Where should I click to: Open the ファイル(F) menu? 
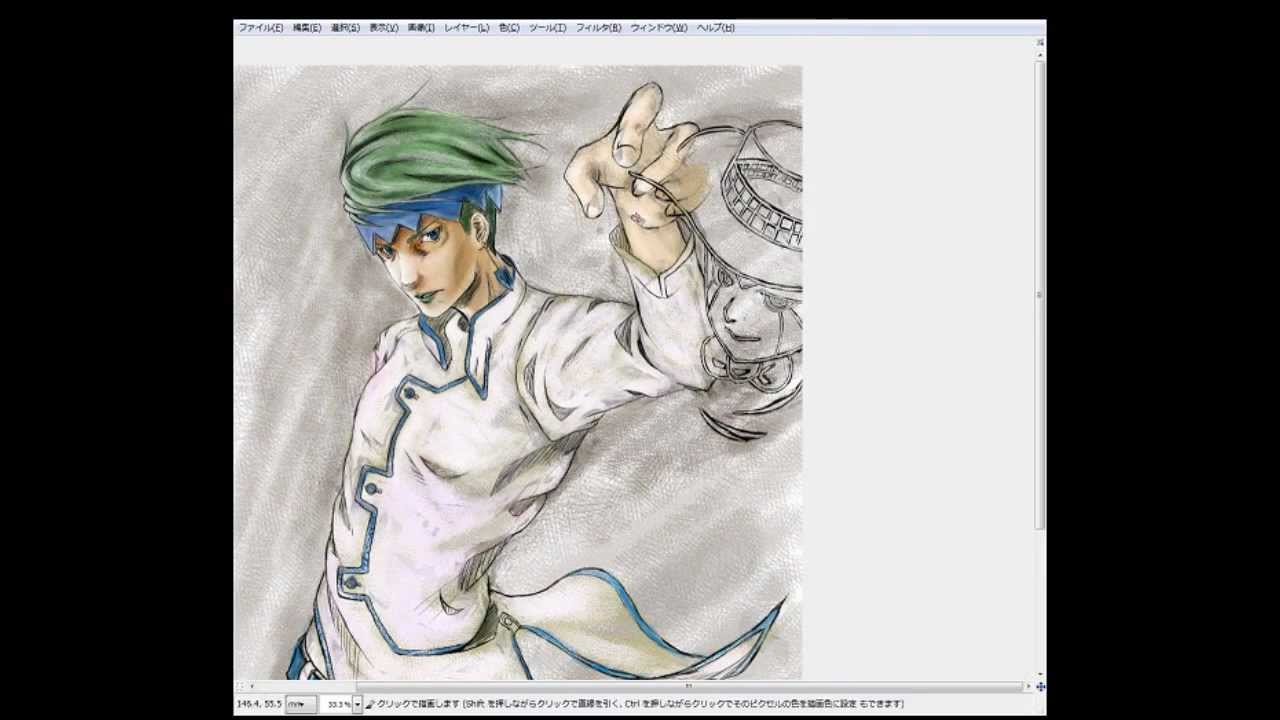click(x=260, y=28)
